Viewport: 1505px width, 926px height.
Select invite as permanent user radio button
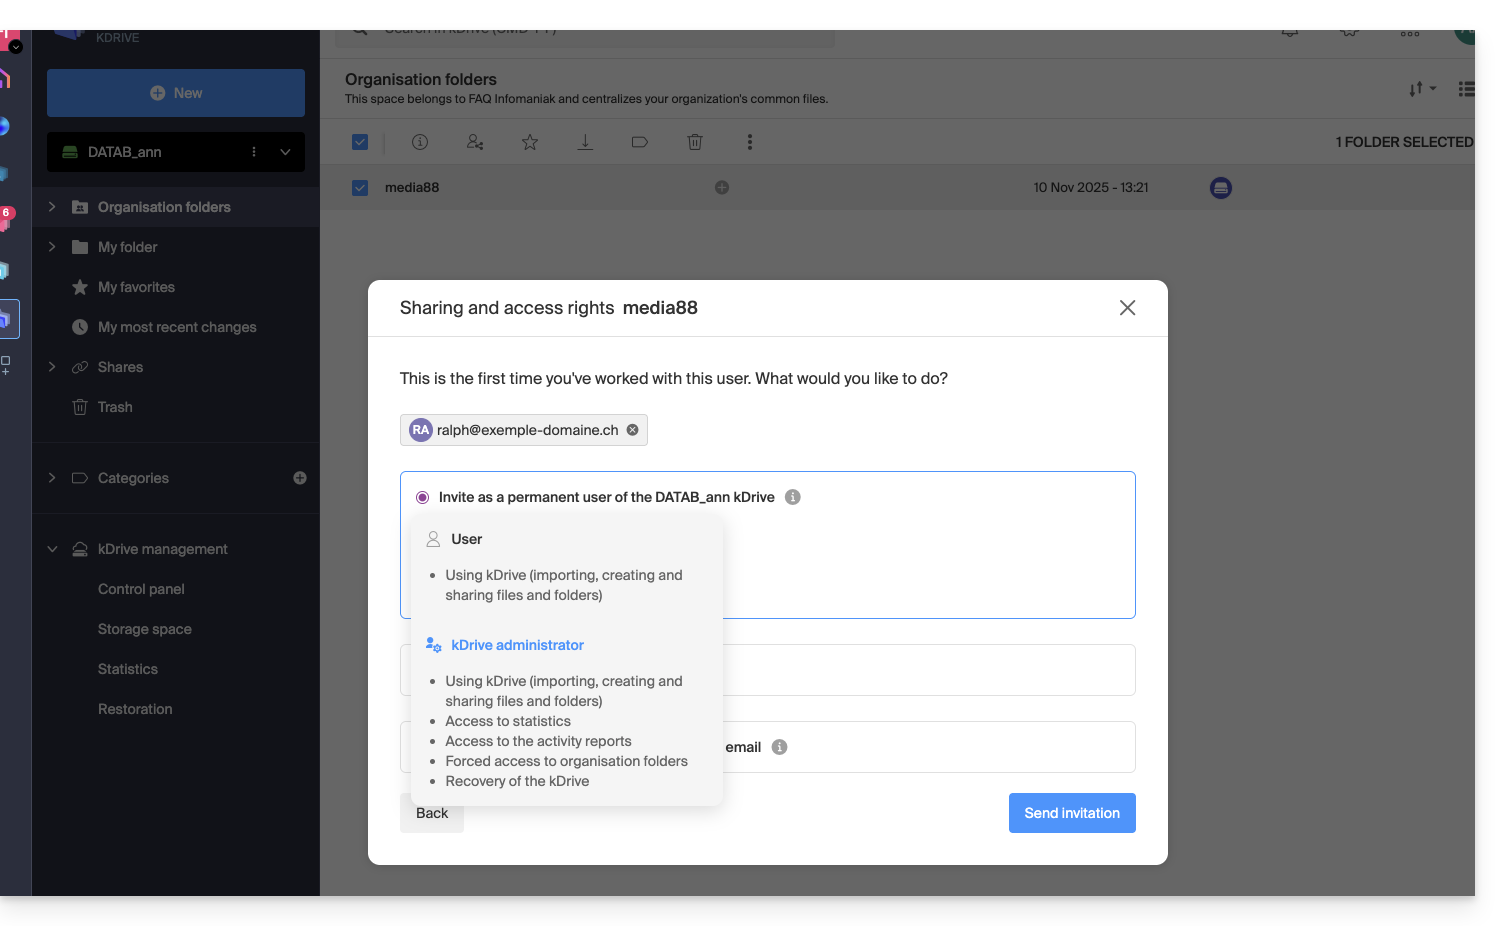pos(423,497)
